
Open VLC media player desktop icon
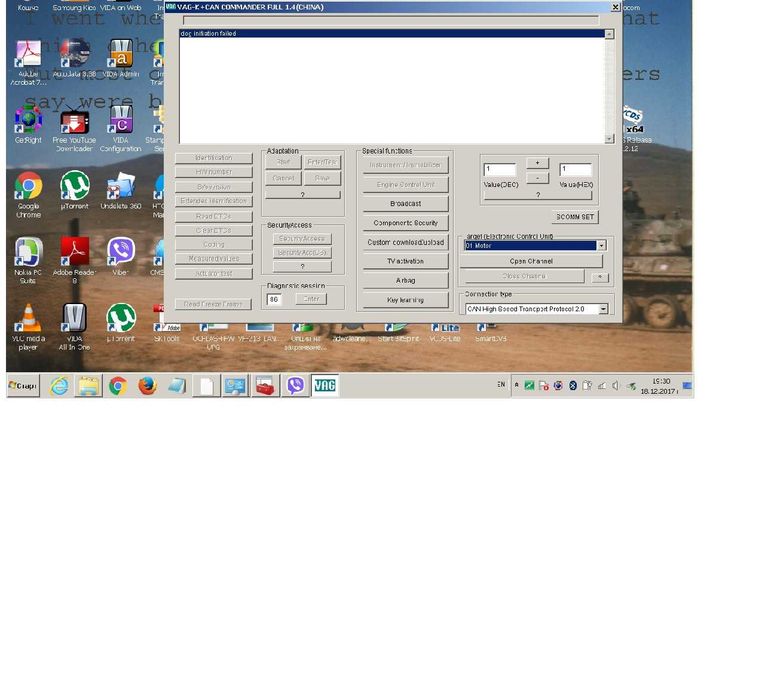(28, 327)
